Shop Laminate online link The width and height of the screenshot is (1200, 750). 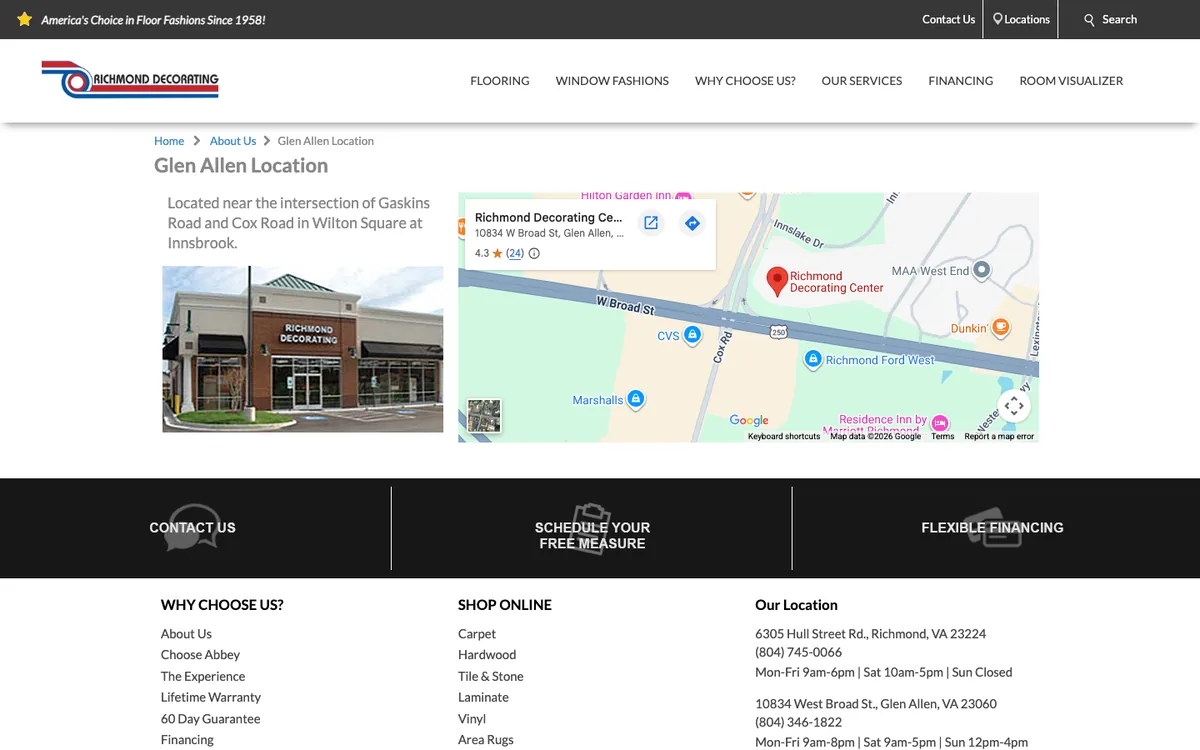[x=483, y=697]
